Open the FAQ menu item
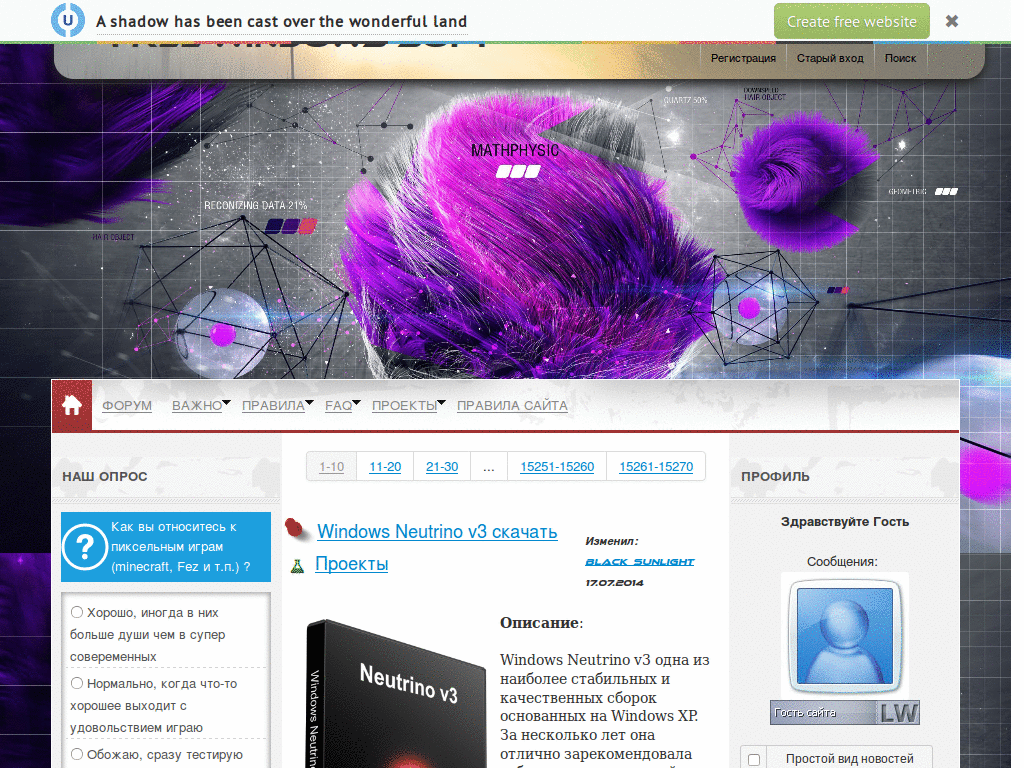Viewport: 1024px width, 768px height. [x=338, y=406]
